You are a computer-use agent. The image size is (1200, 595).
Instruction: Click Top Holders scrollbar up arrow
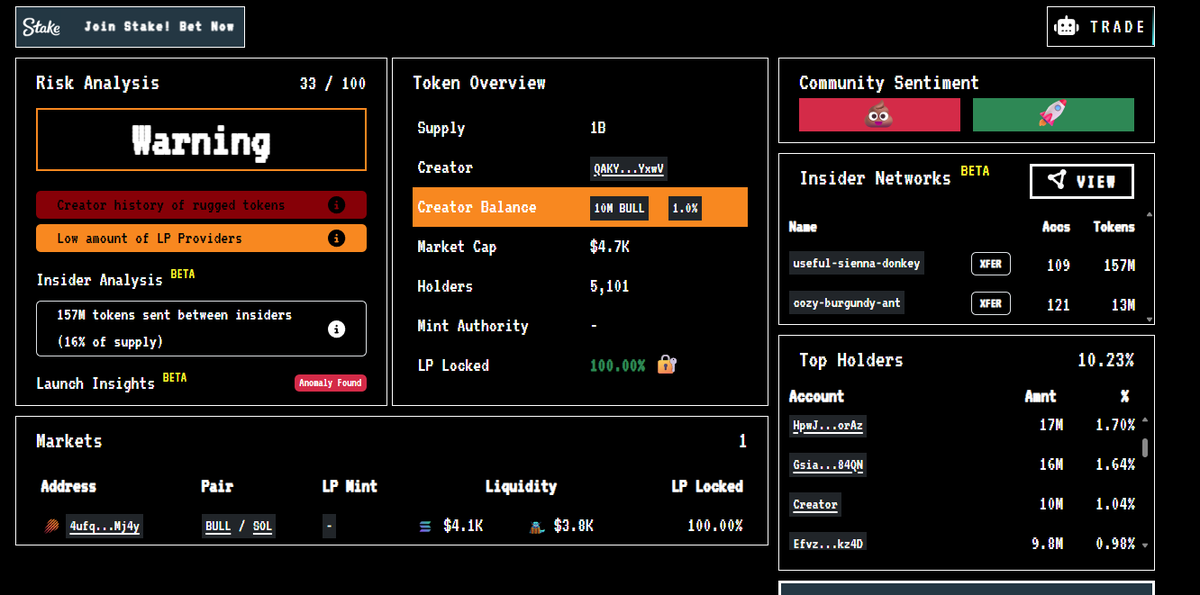coord(1145,421)
